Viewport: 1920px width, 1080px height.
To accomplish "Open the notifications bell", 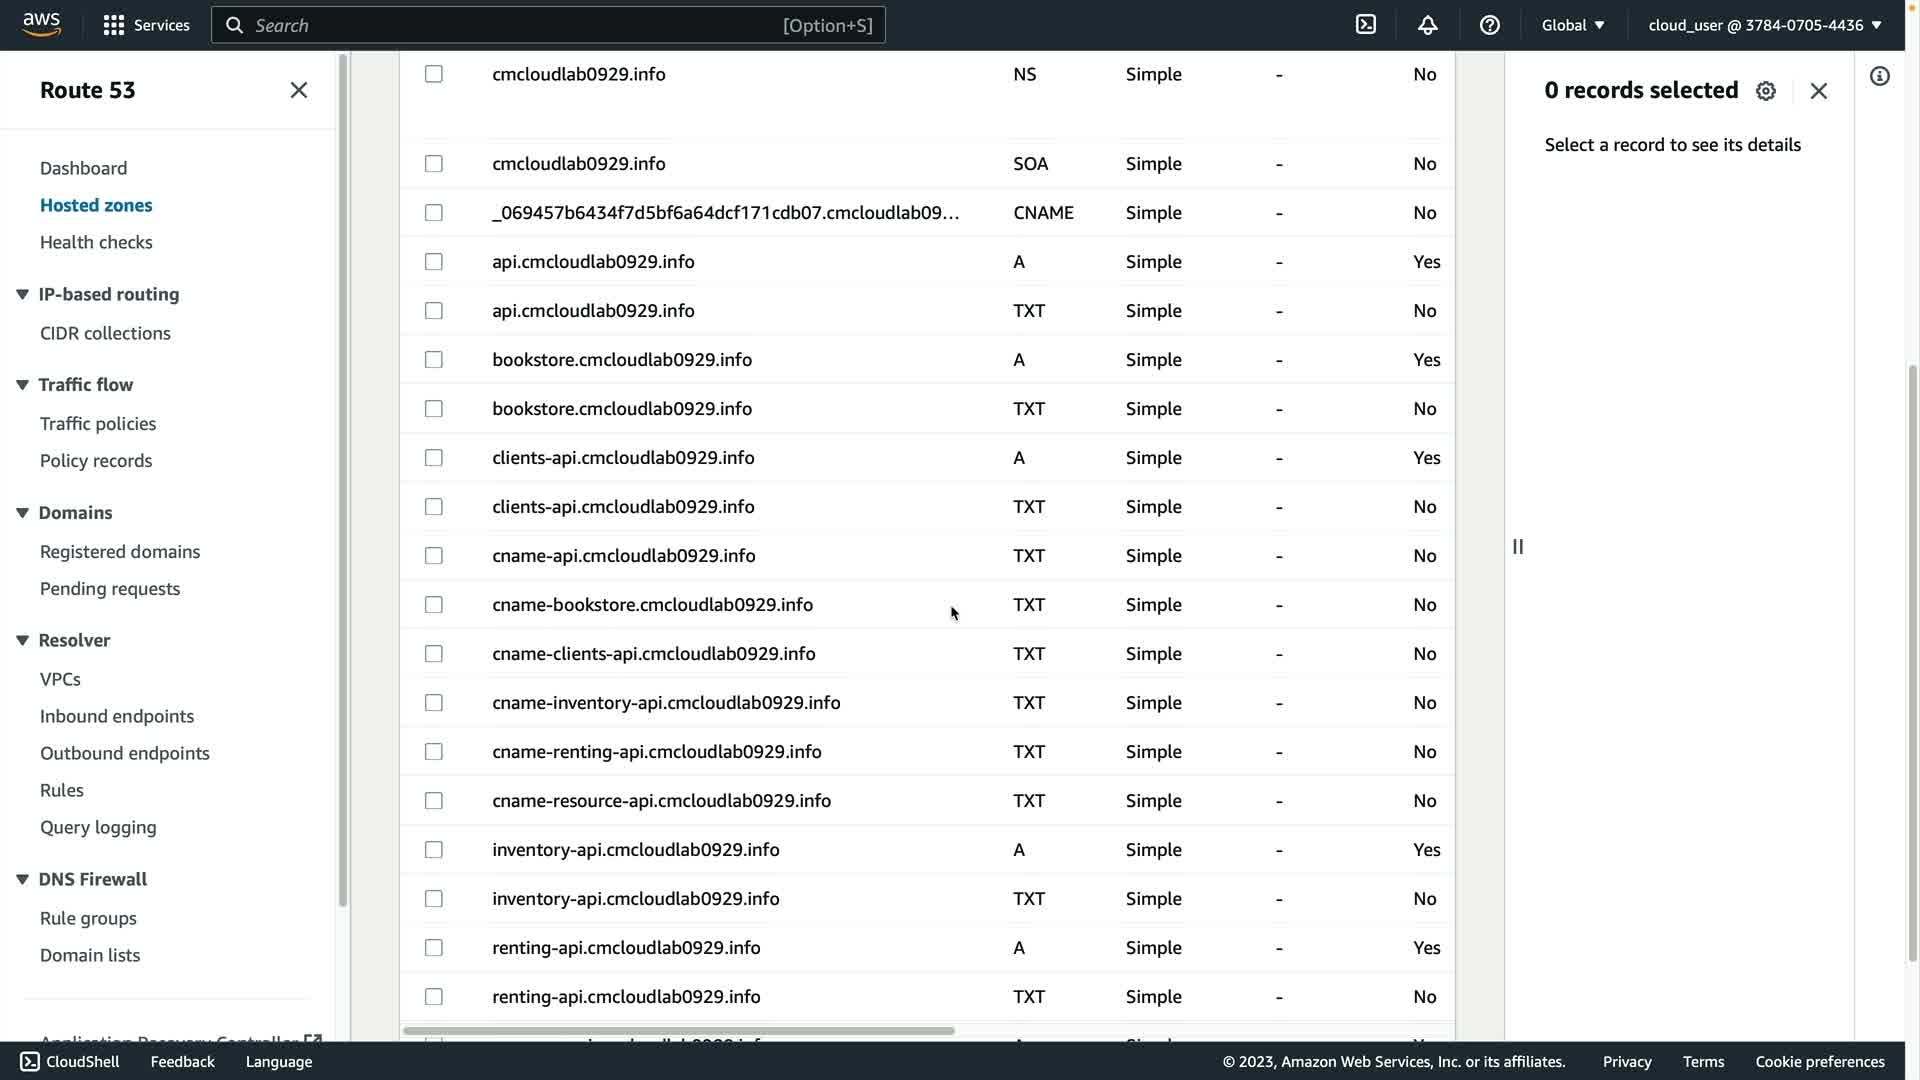I will 1428,25.
